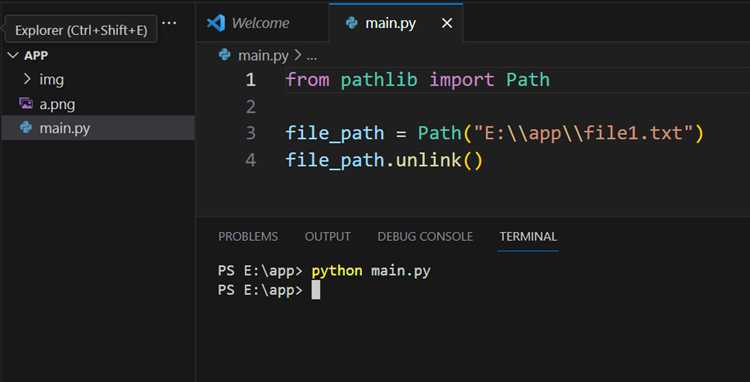Click the Python icon beside main.py in explorer
The image size is (750, 382).
[x=25, y=128]
